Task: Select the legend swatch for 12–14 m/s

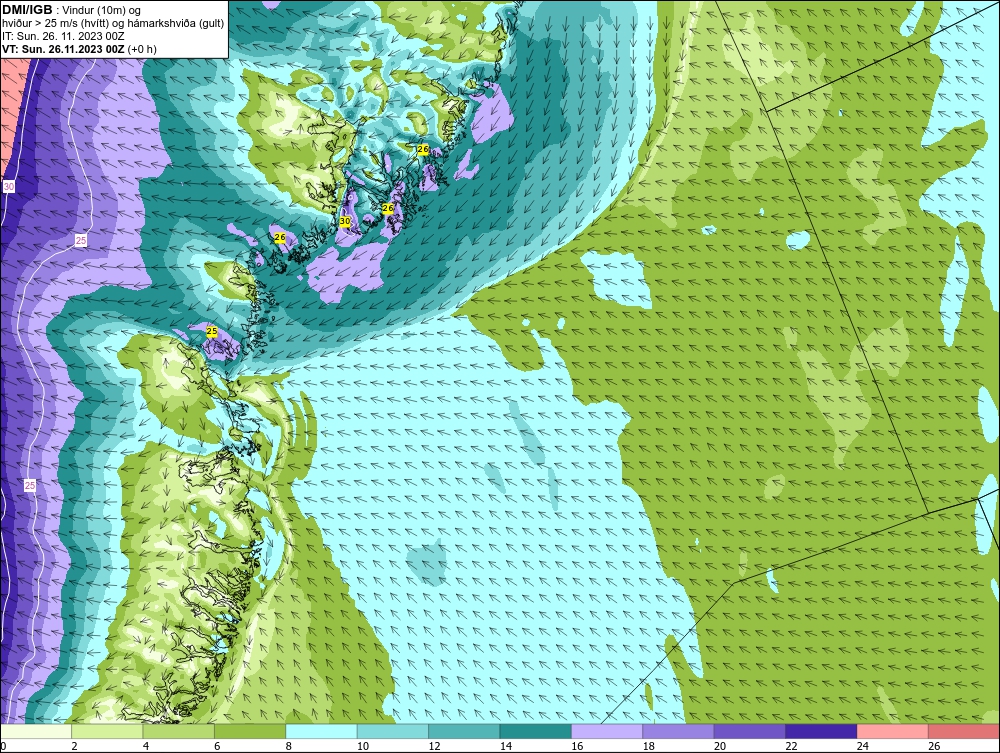Action: tap(464, 731)
